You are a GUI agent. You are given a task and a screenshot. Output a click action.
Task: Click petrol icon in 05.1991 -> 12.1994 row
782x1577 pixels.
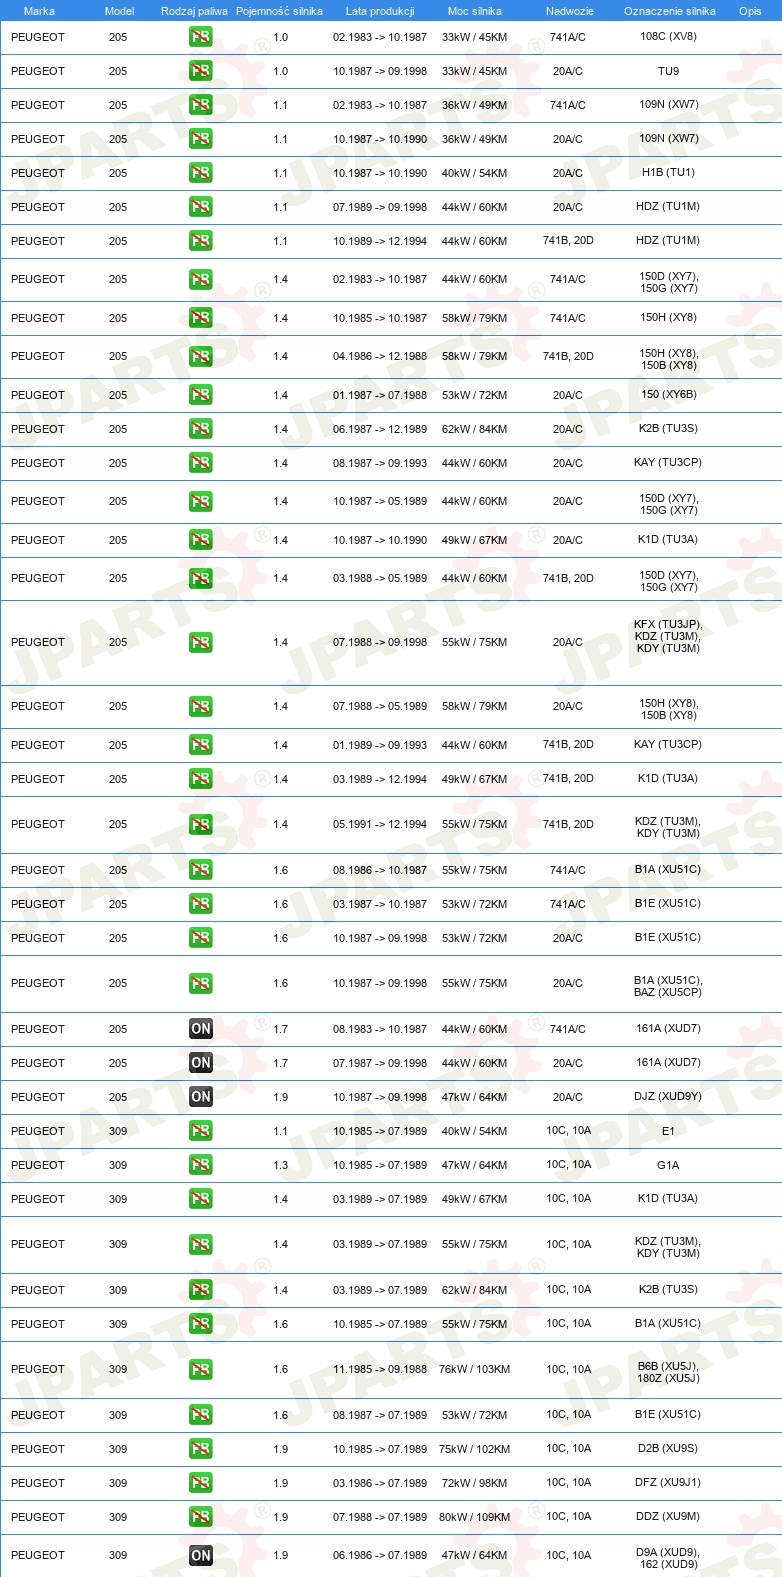201,824
